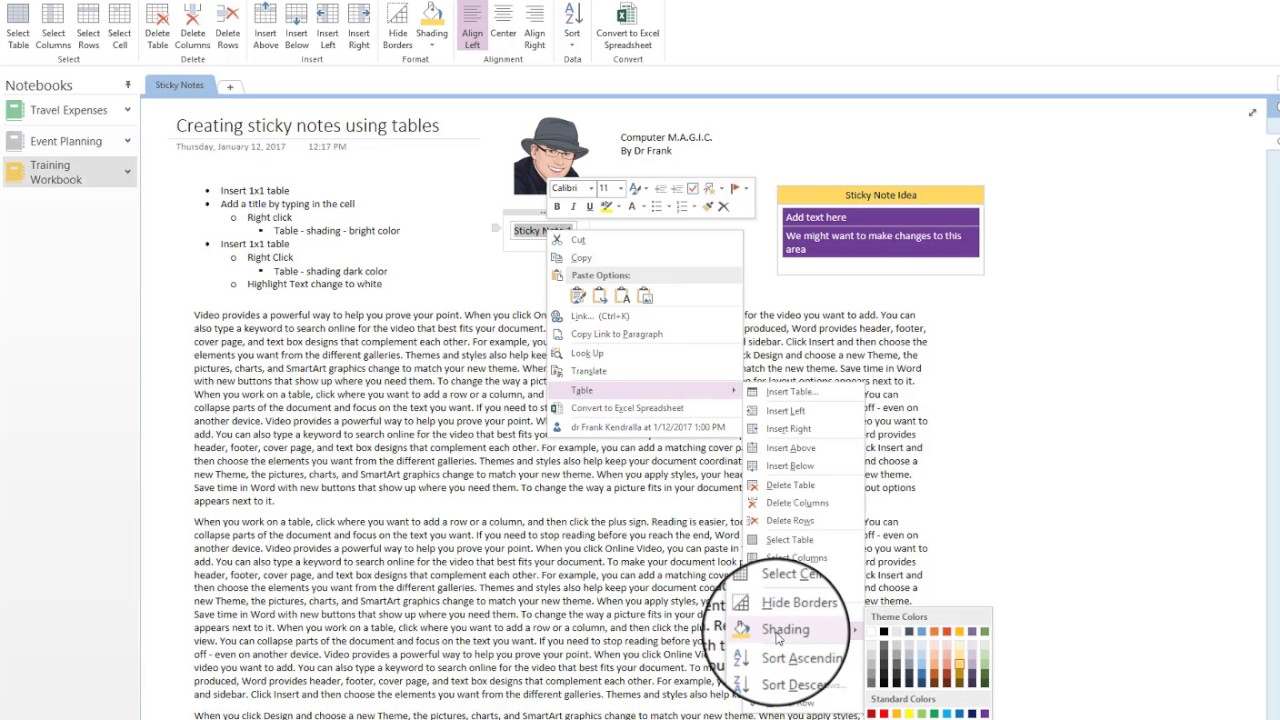Click Delete Columns in the ribbon
The height and width of the screenshot is (720, 1280).
[193, 26]
